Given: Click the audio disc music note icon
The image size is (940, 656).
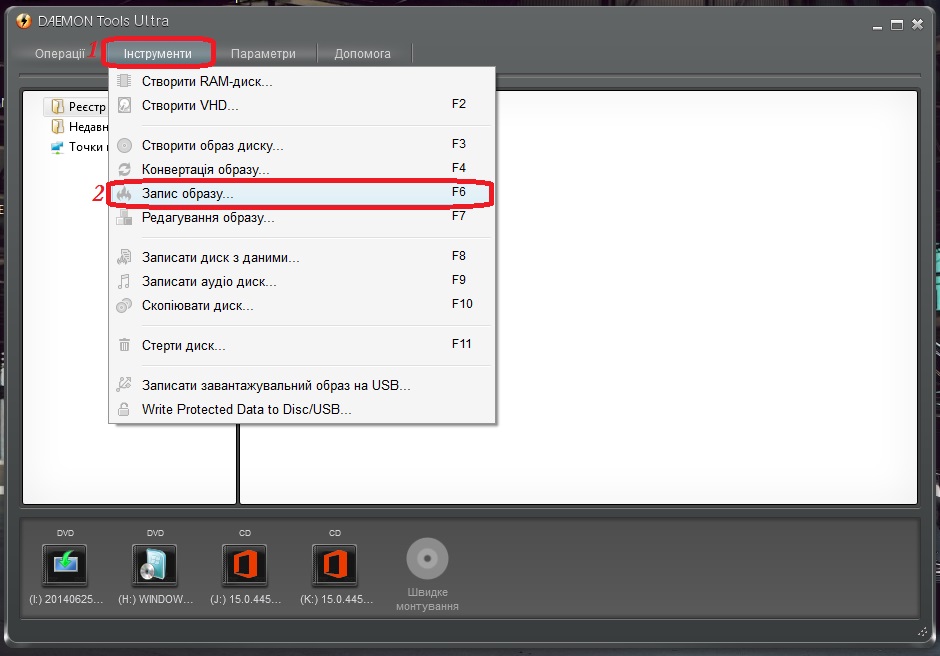Looking at the screenshot, I should (x=124, y=281).
